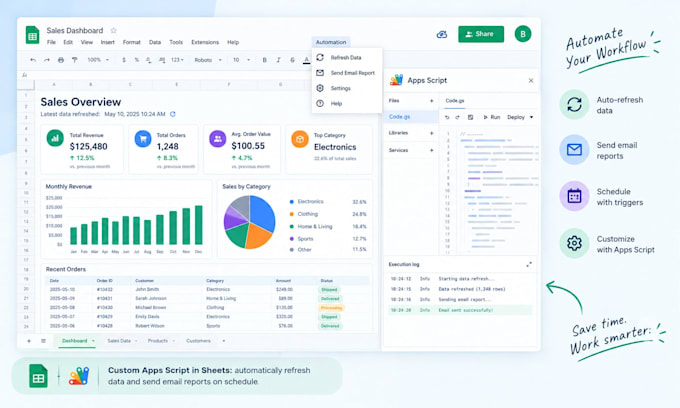Redo in the Apps Script editor
This screenshot has width=680, height=408.
[458, 117]
